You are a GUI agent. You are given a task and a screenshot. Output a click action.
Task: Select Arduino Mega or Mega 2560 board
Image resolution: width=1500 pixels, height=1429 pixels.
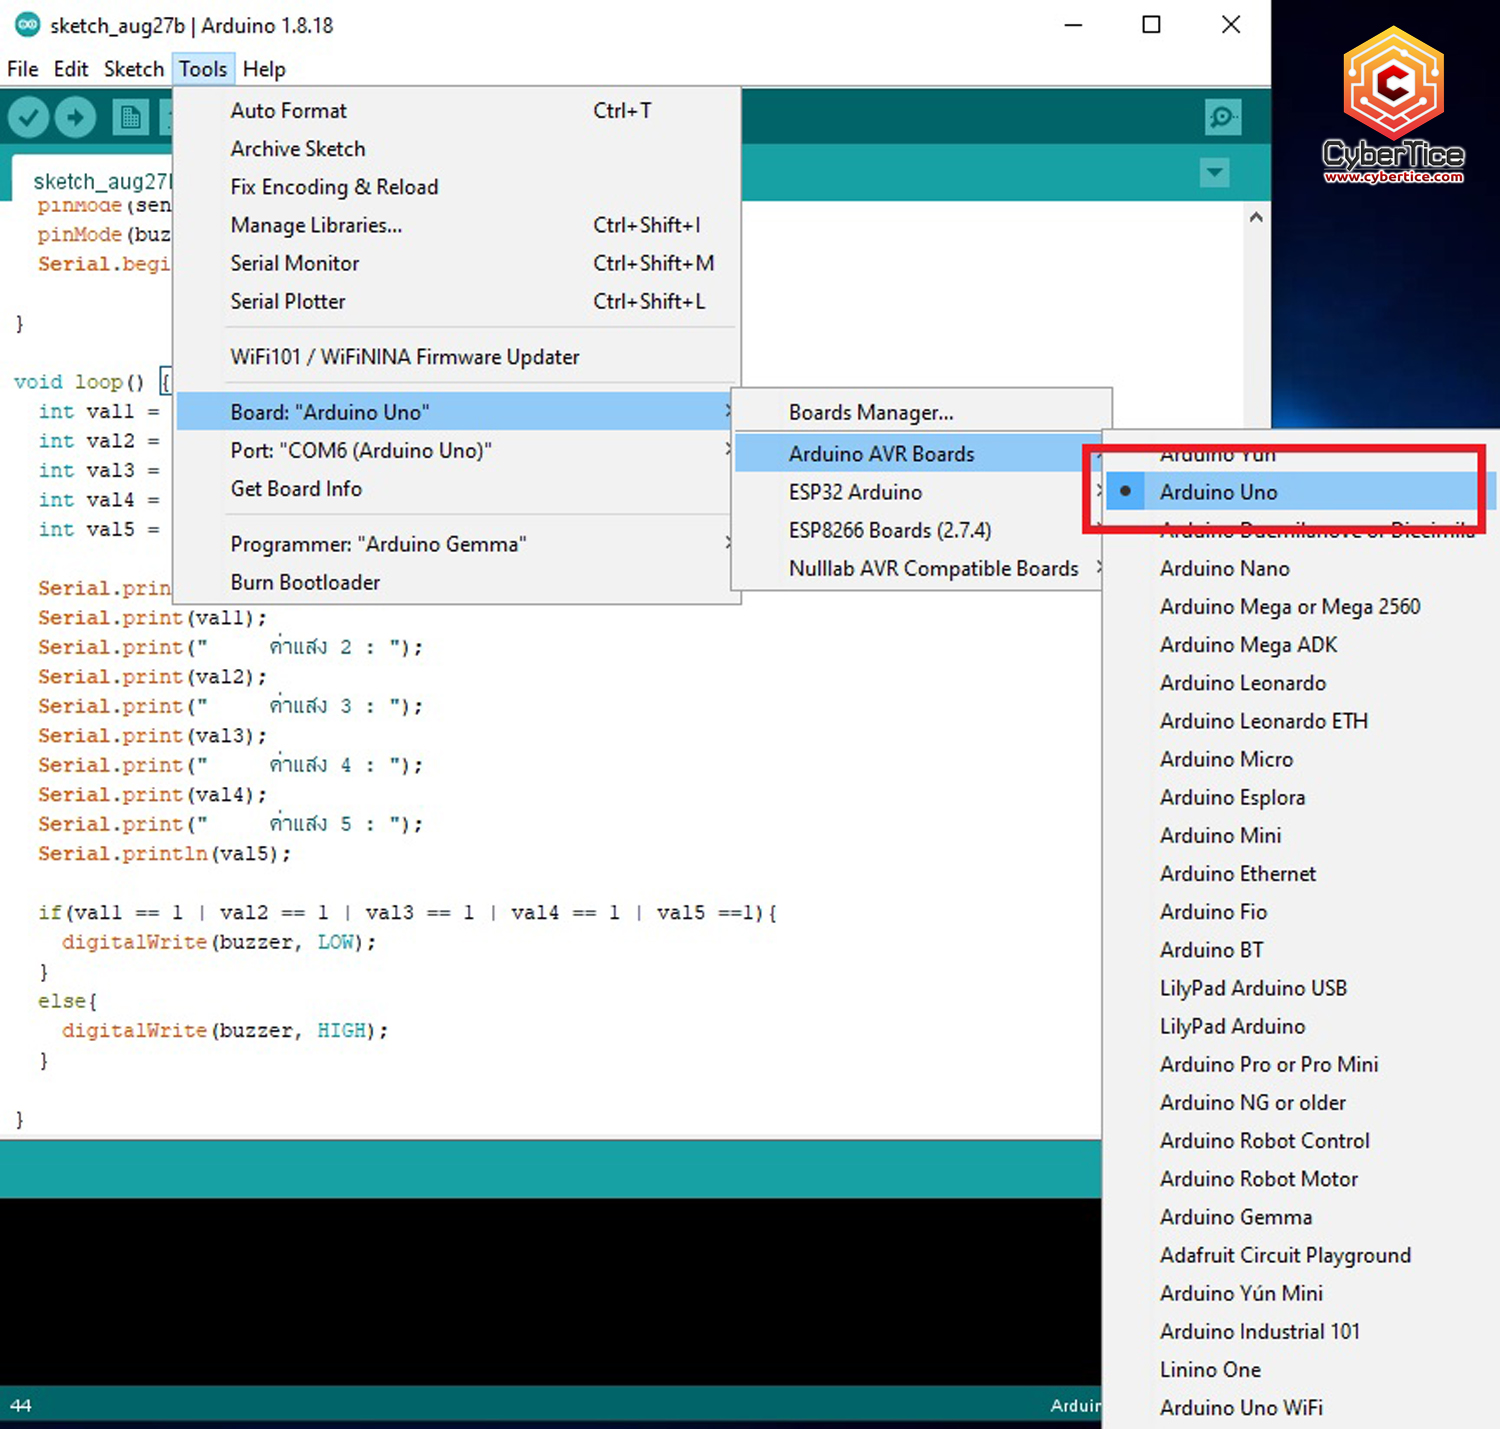click(x=1290, y=606)
